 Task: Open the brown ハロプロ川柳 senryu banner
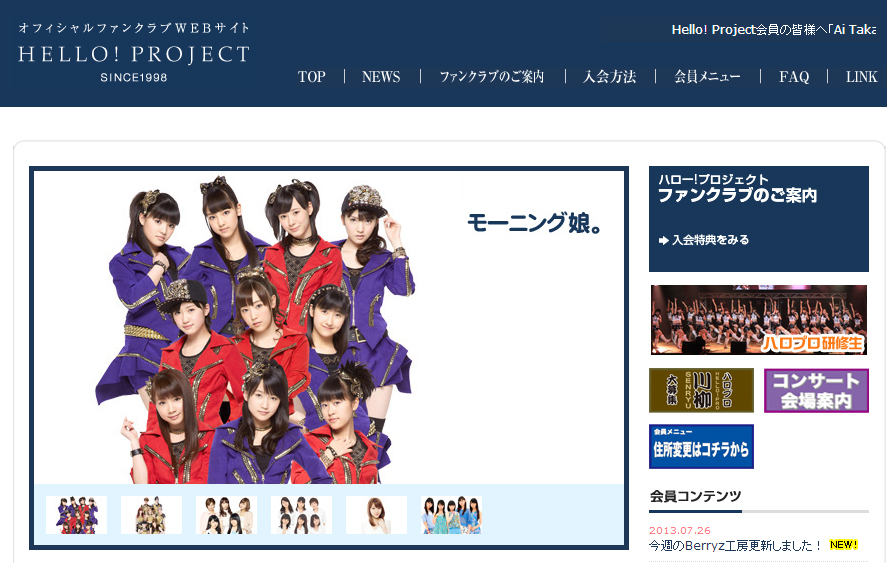point(701,390)
